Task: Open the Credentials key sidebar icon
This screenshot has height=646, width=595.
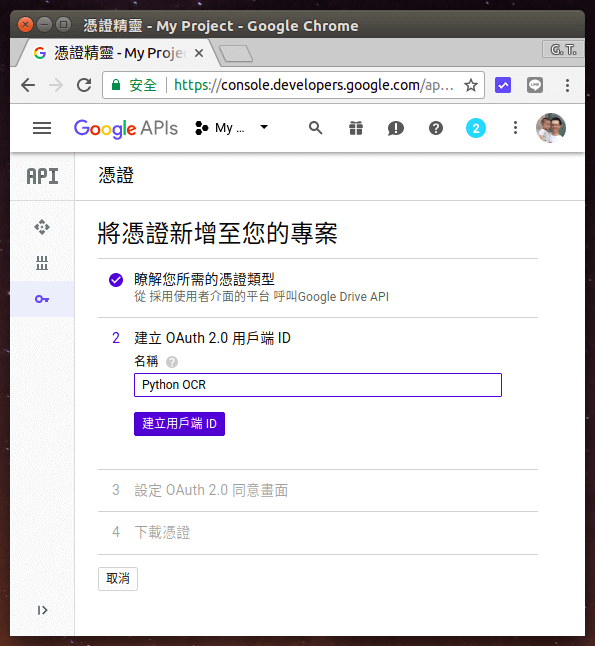Action: point(42,299)
